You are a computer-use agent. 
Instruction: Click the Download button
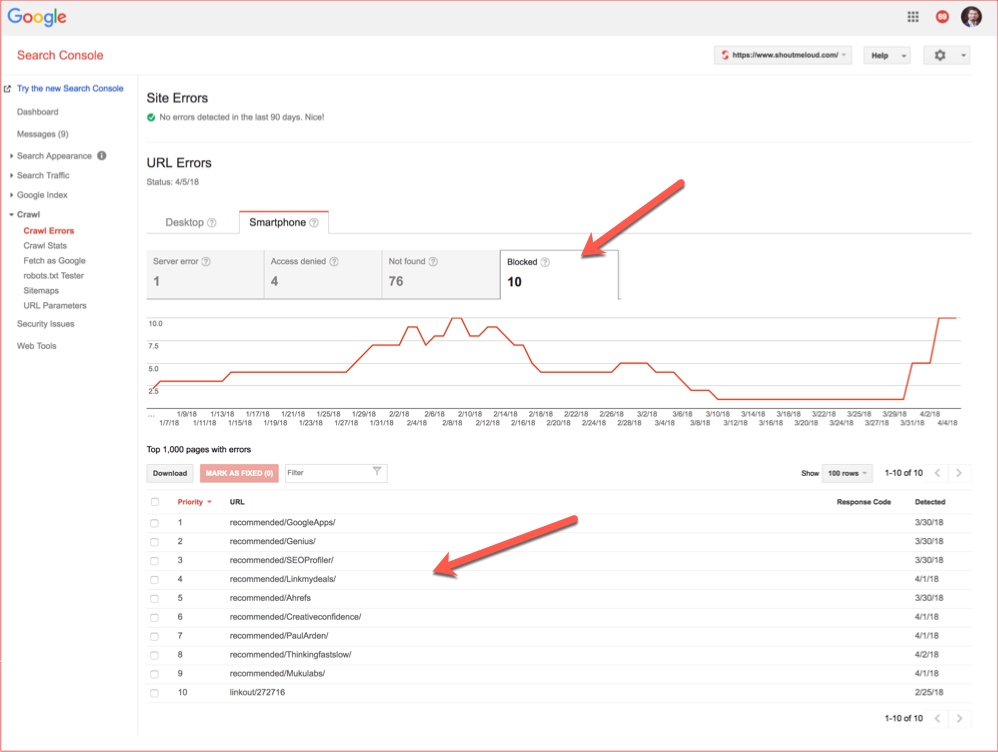169,472
